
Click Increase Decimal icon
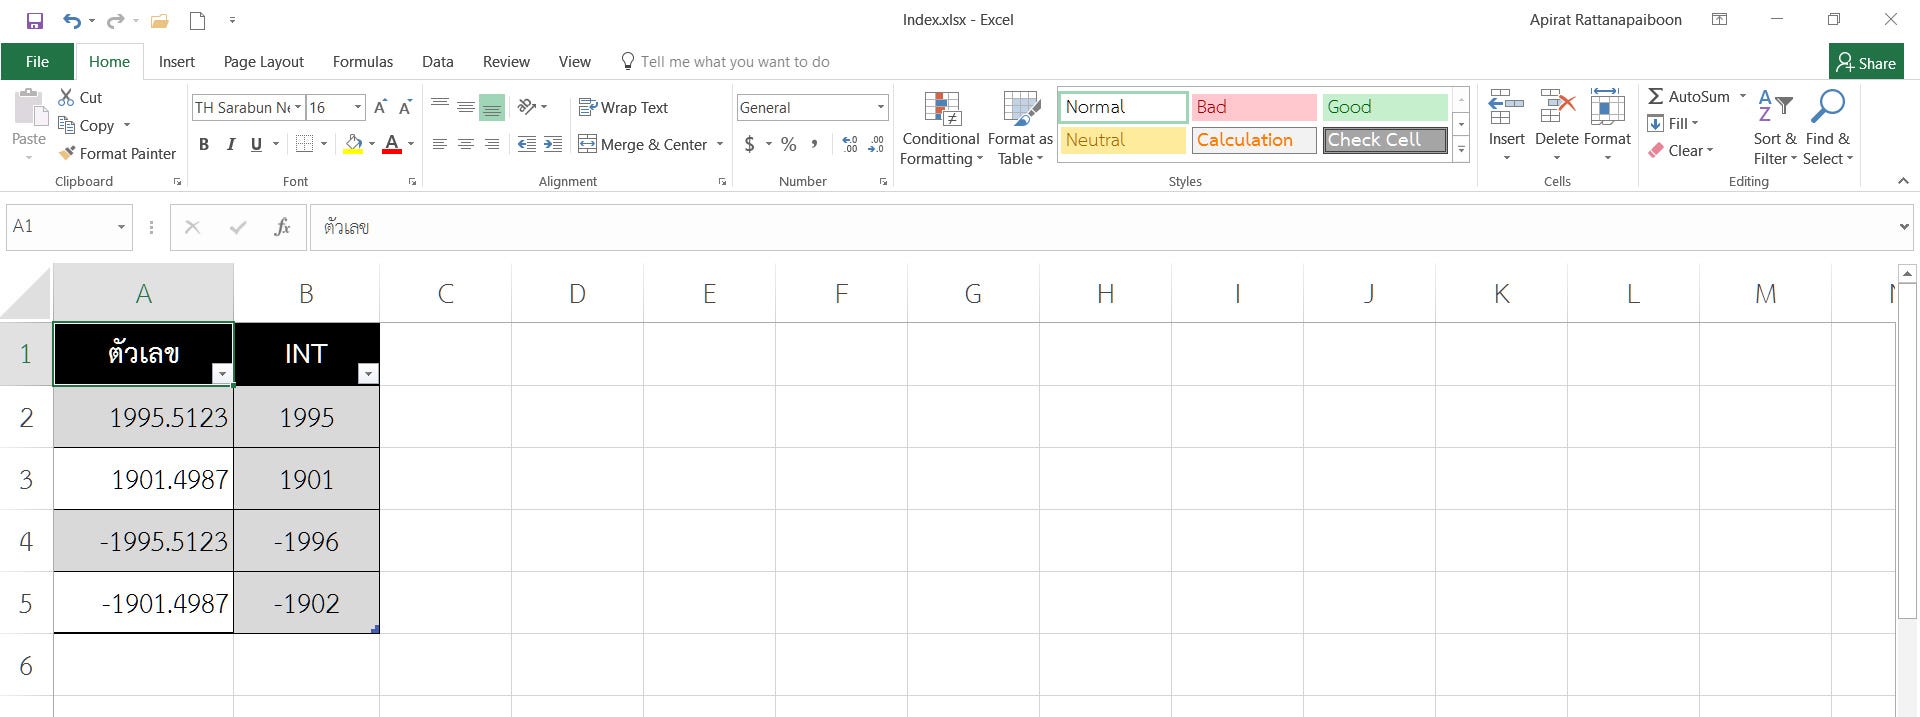[850, 144]
